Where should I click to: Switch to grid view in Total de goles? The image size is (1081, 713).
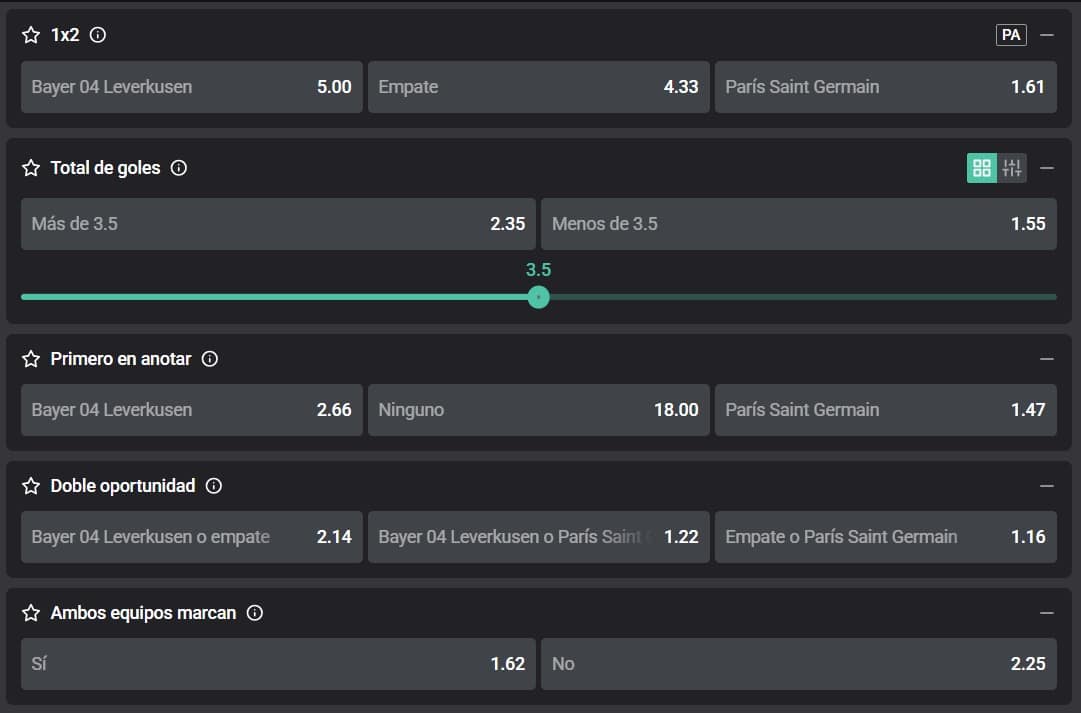981,168
